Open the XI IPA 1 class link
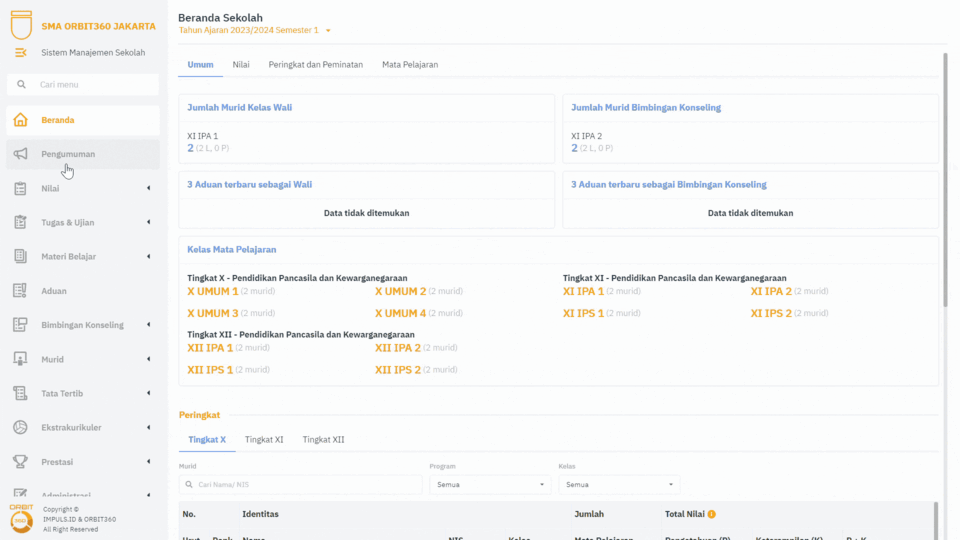Screen dimensions: 960x540 point(583,291)
